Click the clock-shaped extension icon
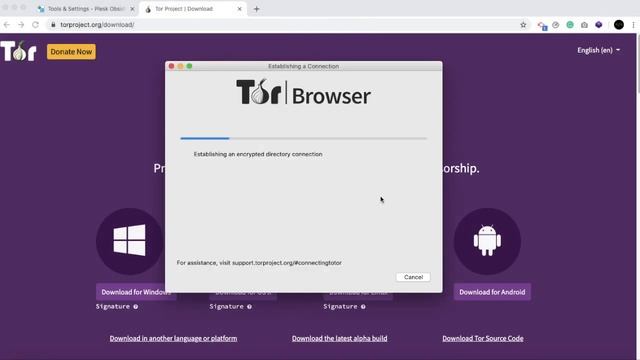 [x=556, y=25]
